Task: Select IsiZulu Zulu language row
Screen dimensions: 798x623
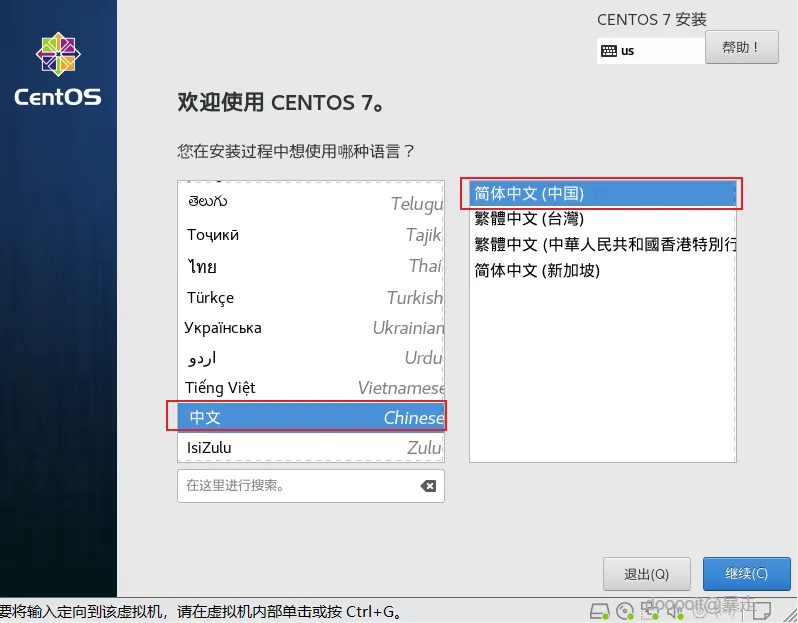Action: click(x=311, y=448)
